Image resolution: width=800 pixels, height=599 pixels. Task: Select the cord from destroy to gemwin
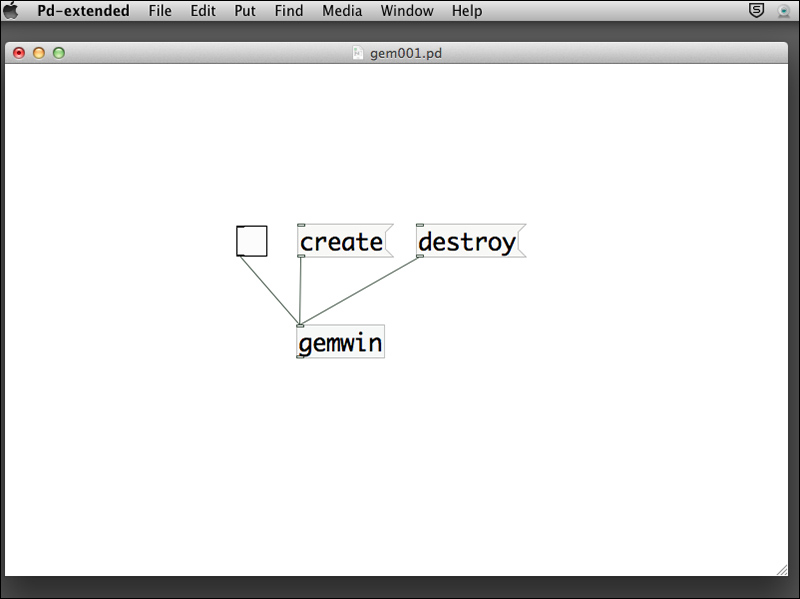point(360,291)
